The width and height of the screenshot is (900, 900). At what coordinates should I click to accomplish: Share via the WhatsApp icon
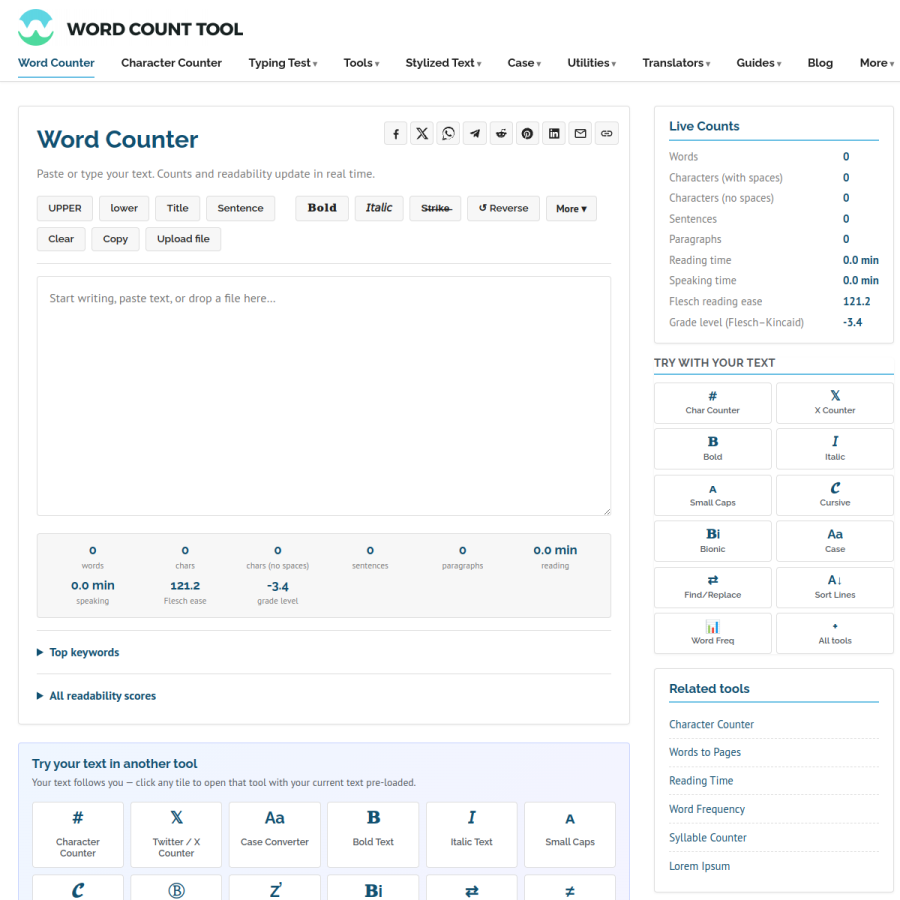tap(448, 134)
